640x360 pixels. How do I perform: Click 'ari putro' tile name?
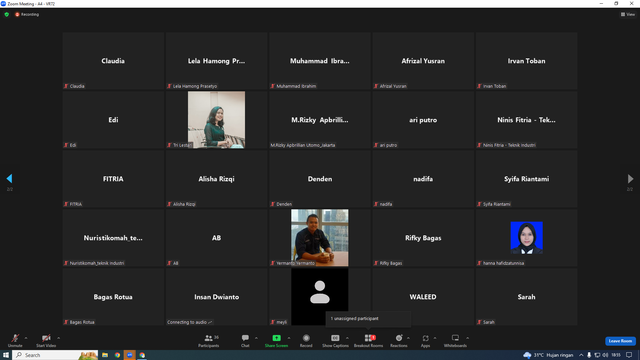click(x=423, y=120)
